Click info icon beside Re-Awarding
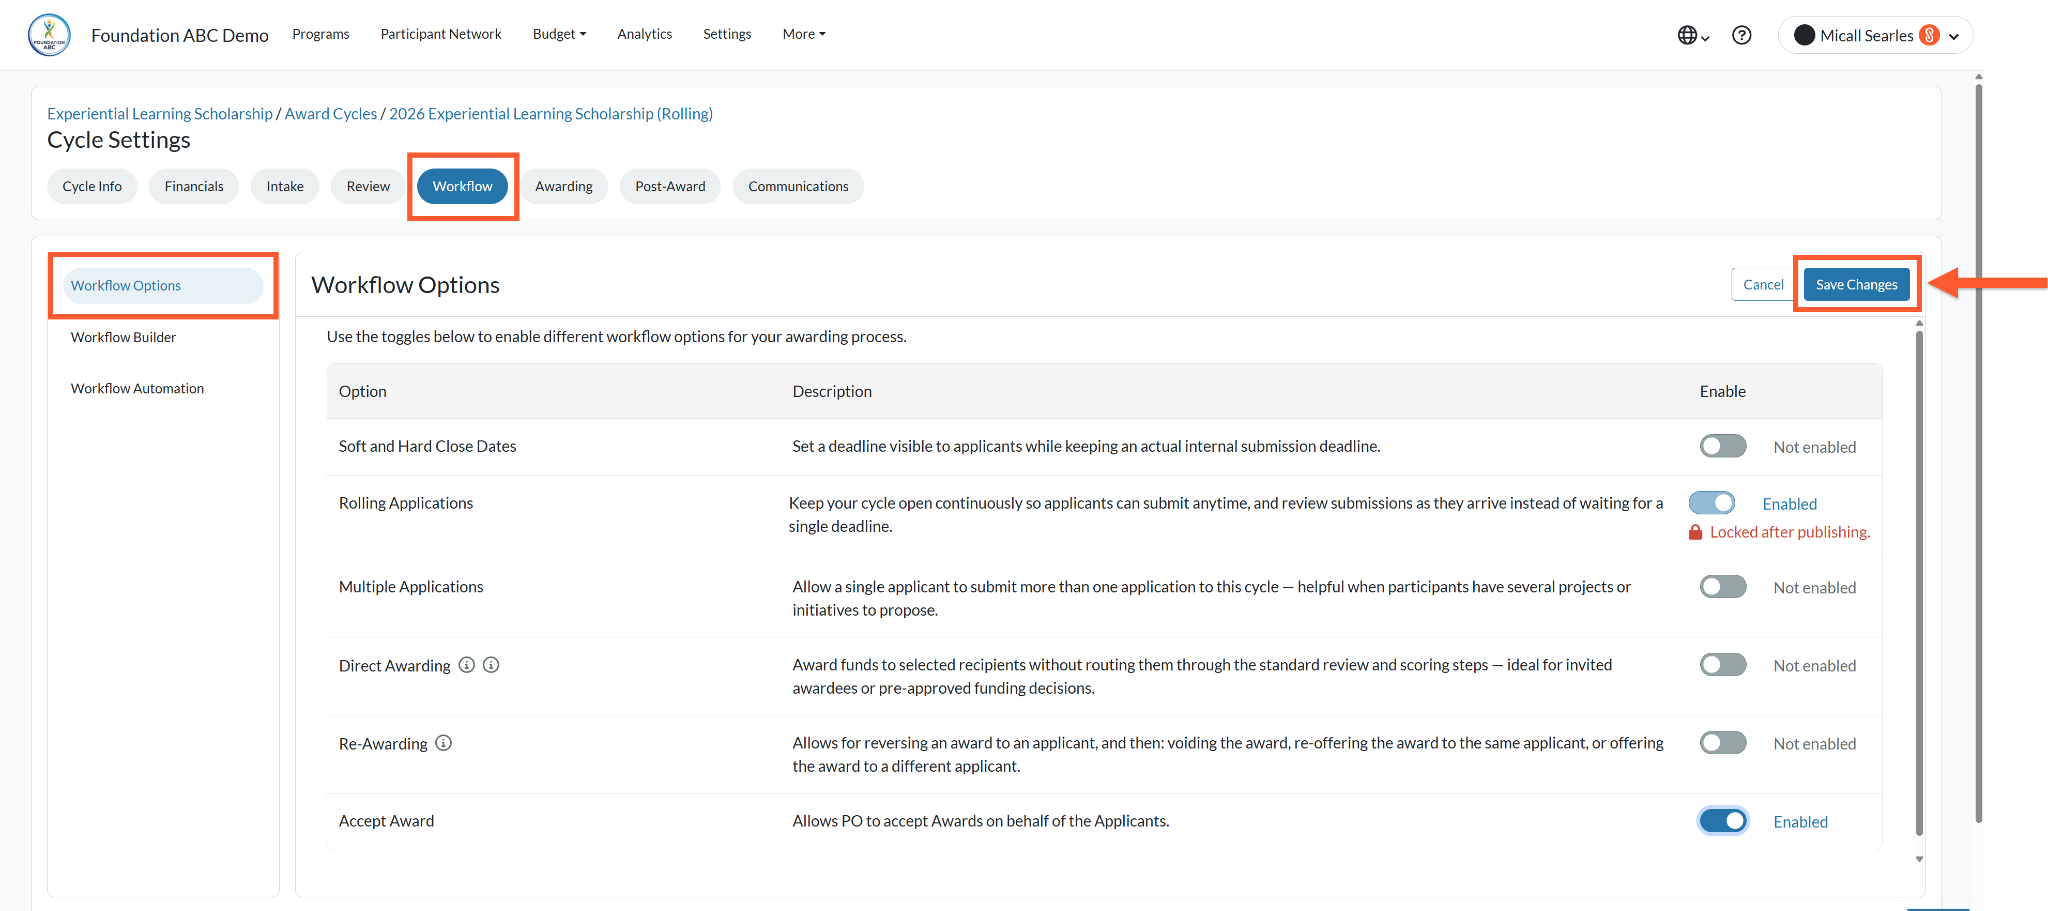 (444, 743)
